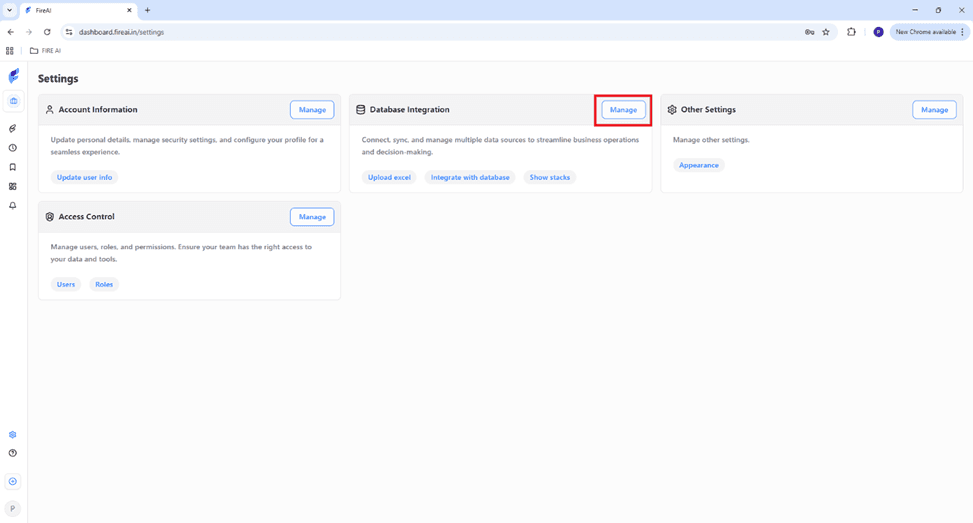Click Manage in Database Integration card
973x523 pixels.
tap(623, 110)
